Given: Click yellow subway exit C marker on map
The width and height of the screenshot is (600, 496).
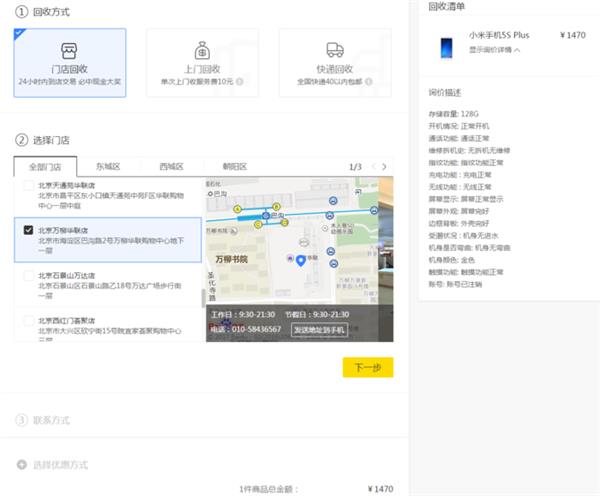Looking at the screenshot, I should tap(258, 224).
